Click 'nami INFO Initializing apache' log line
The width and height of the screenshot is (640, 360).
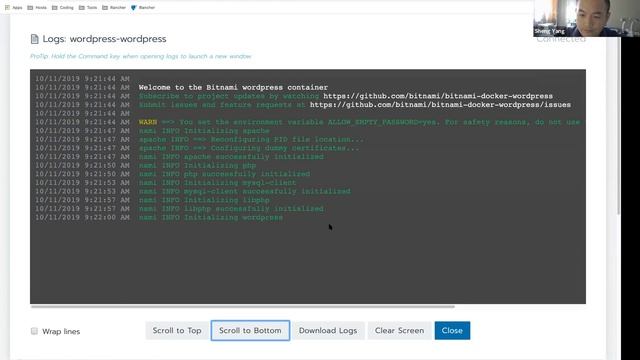204,131
